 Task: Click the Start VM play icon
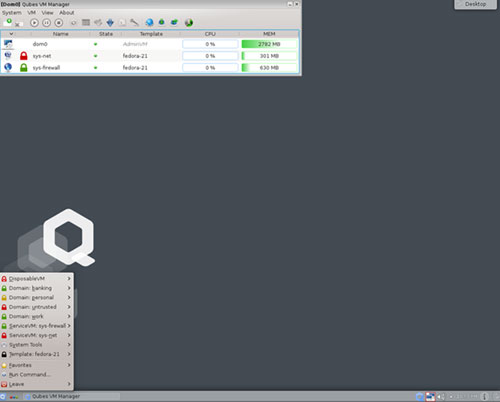click(x=34, y=23)
